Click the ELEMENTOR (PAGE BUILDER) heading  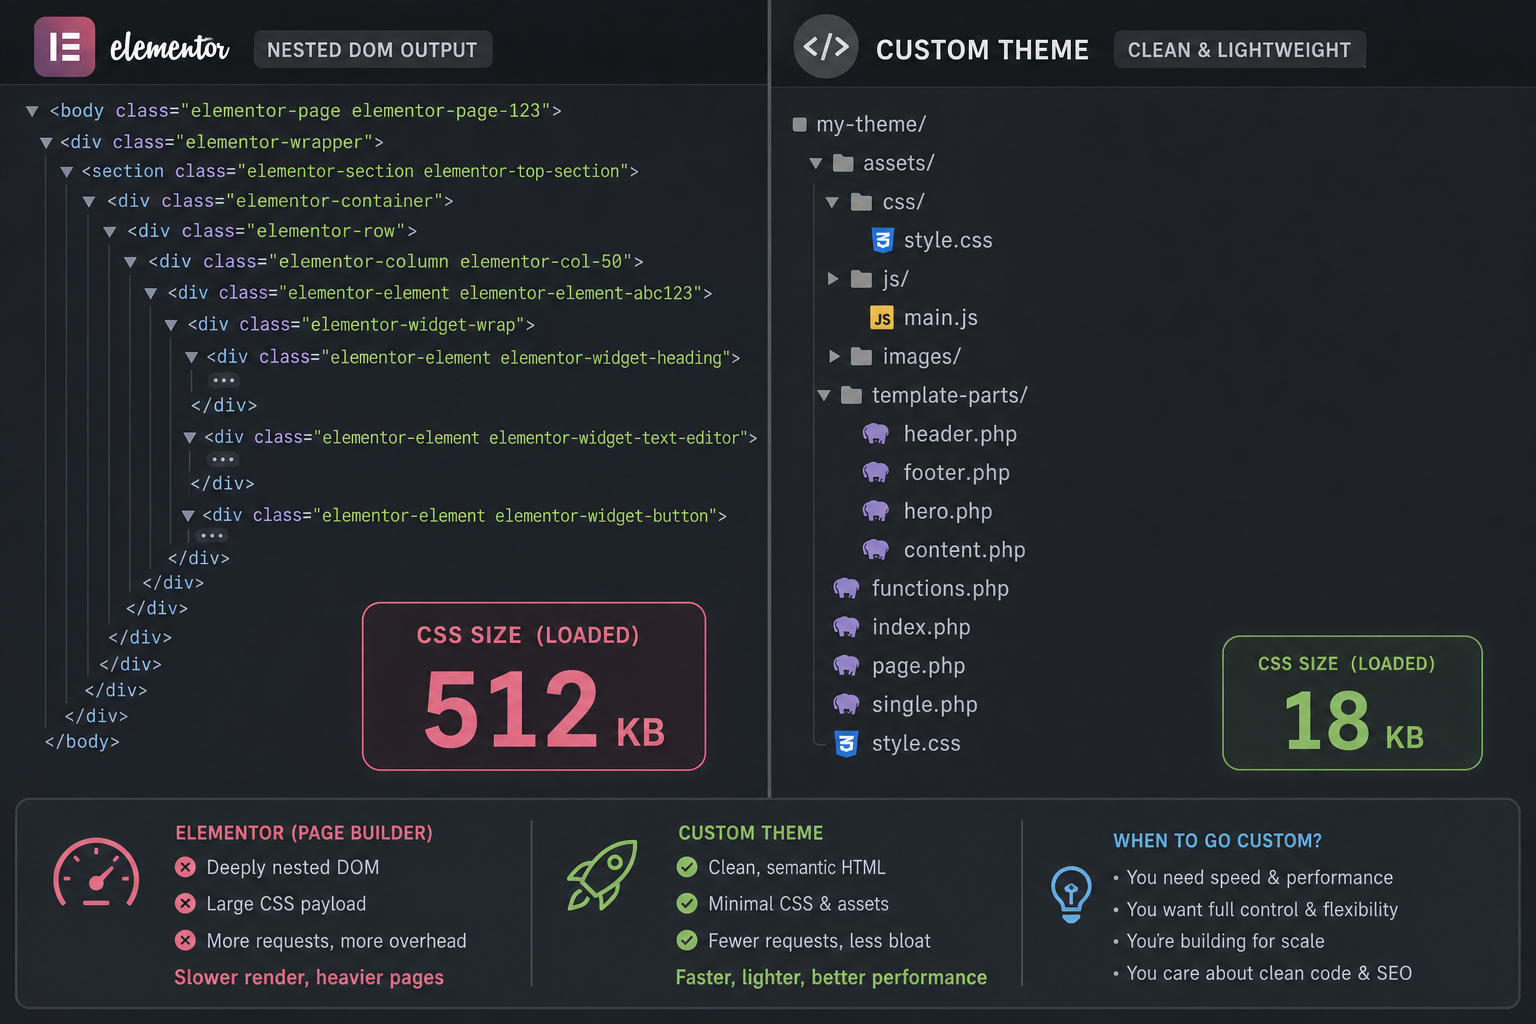point(304,833)
